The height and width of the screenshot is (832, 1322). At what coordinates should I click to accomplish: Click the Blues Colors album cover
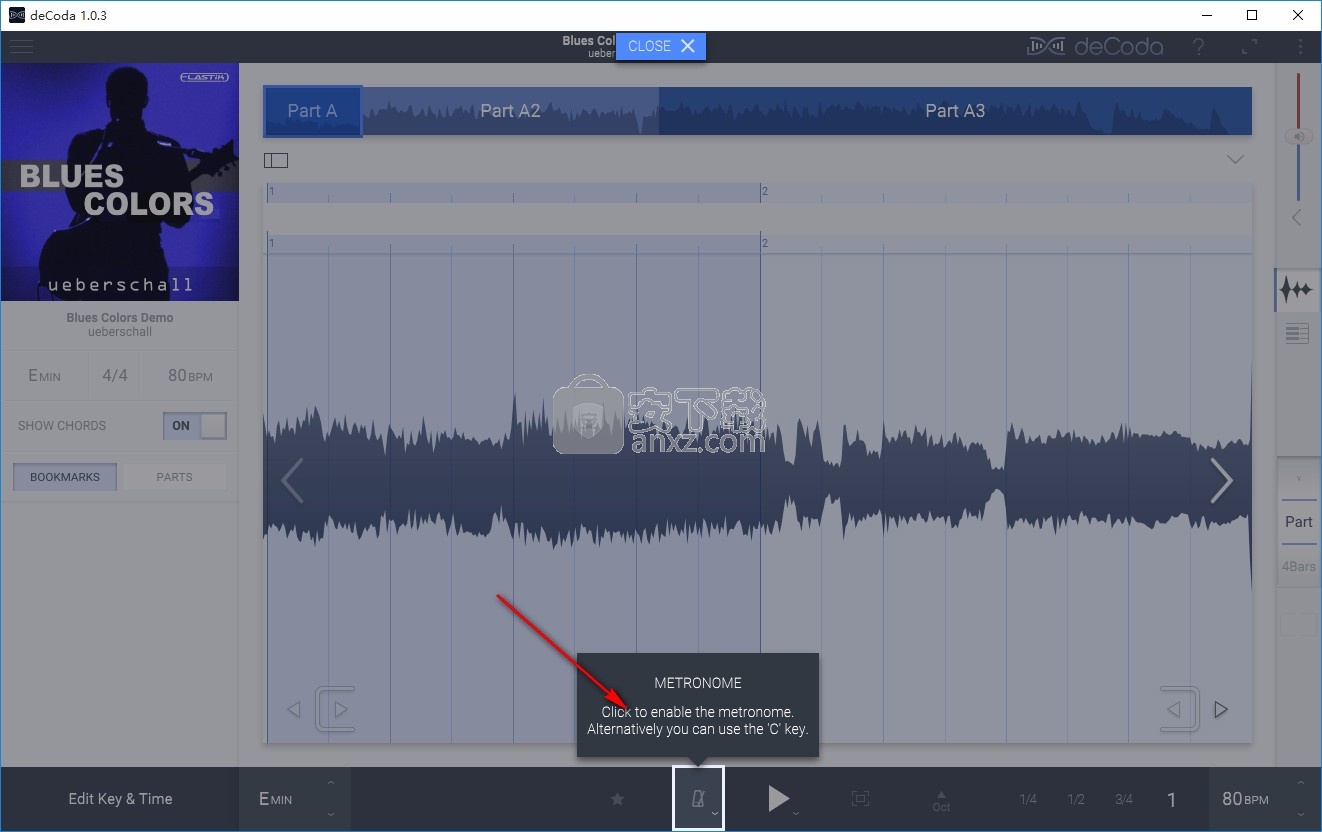pos(120,182)
